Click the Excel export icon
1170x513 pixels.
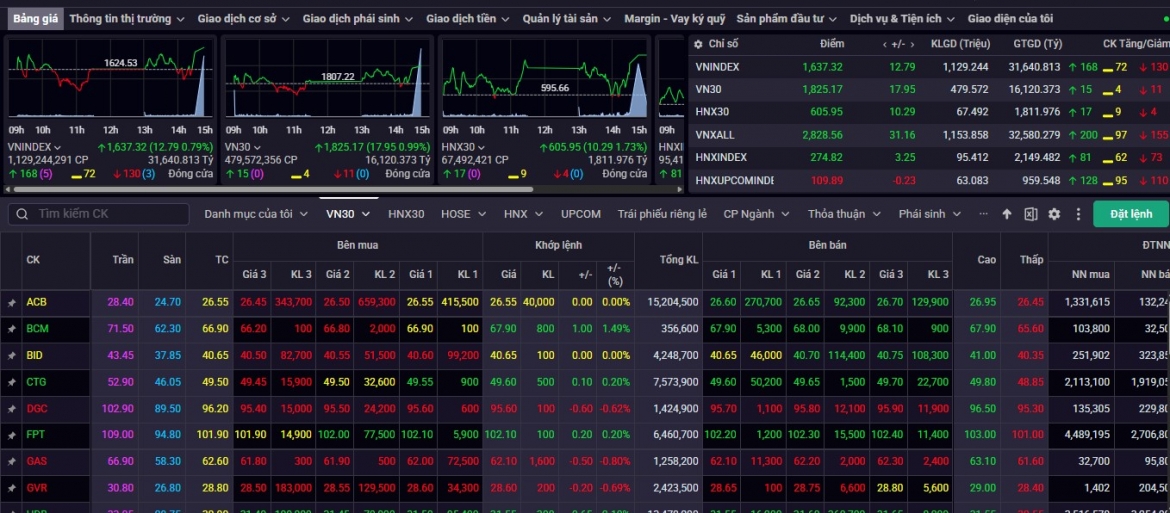(1030, 214)
